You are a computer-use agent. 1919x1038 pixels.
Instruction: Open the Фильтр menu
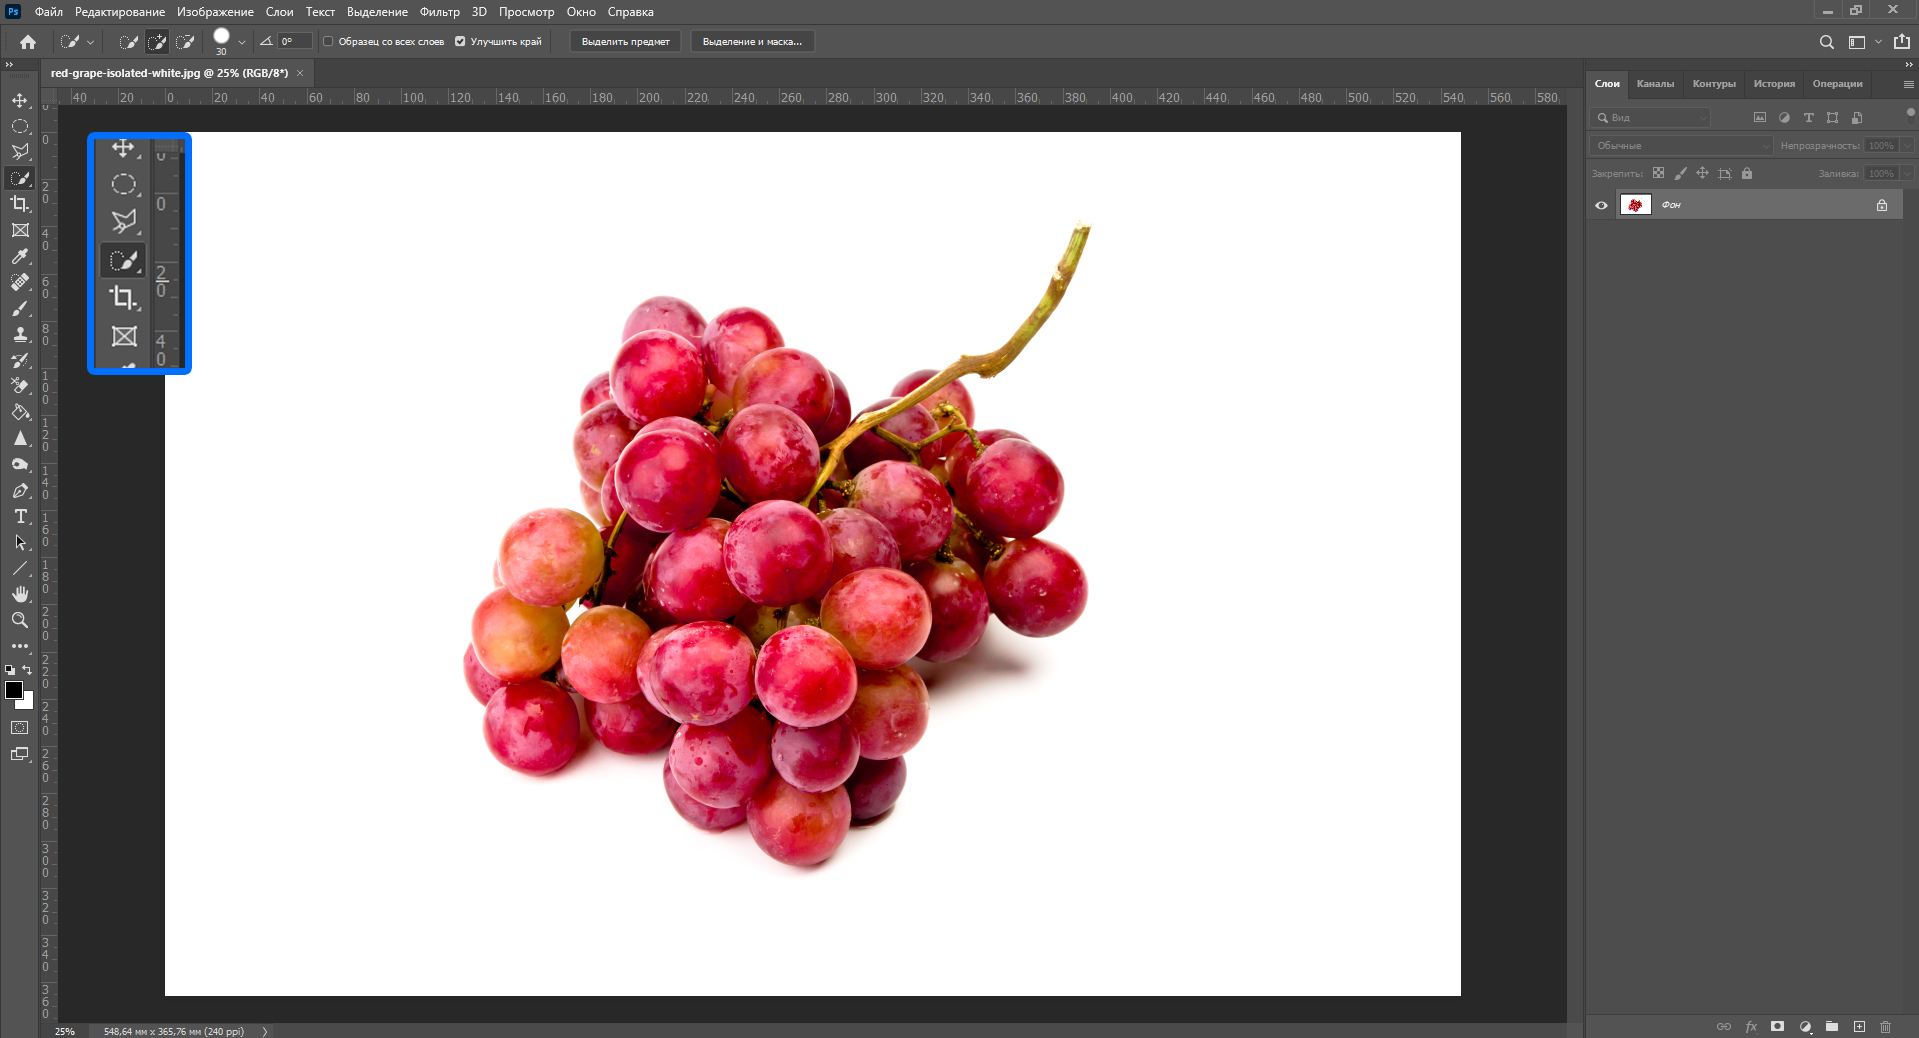[x=439, y=12]
